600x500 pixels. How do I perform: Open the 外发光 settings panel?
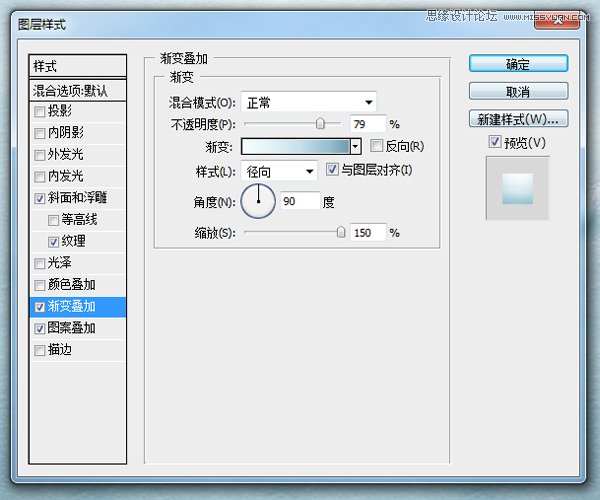[65, 155]
